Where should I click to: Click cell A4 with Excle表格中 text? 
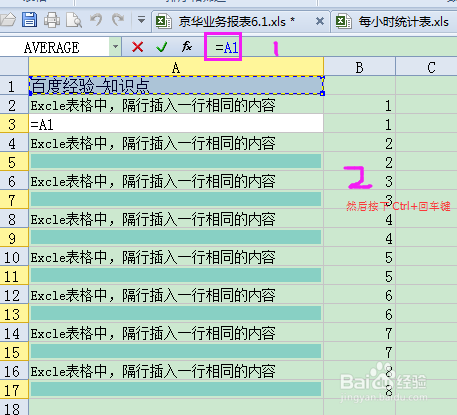point(176,143)
